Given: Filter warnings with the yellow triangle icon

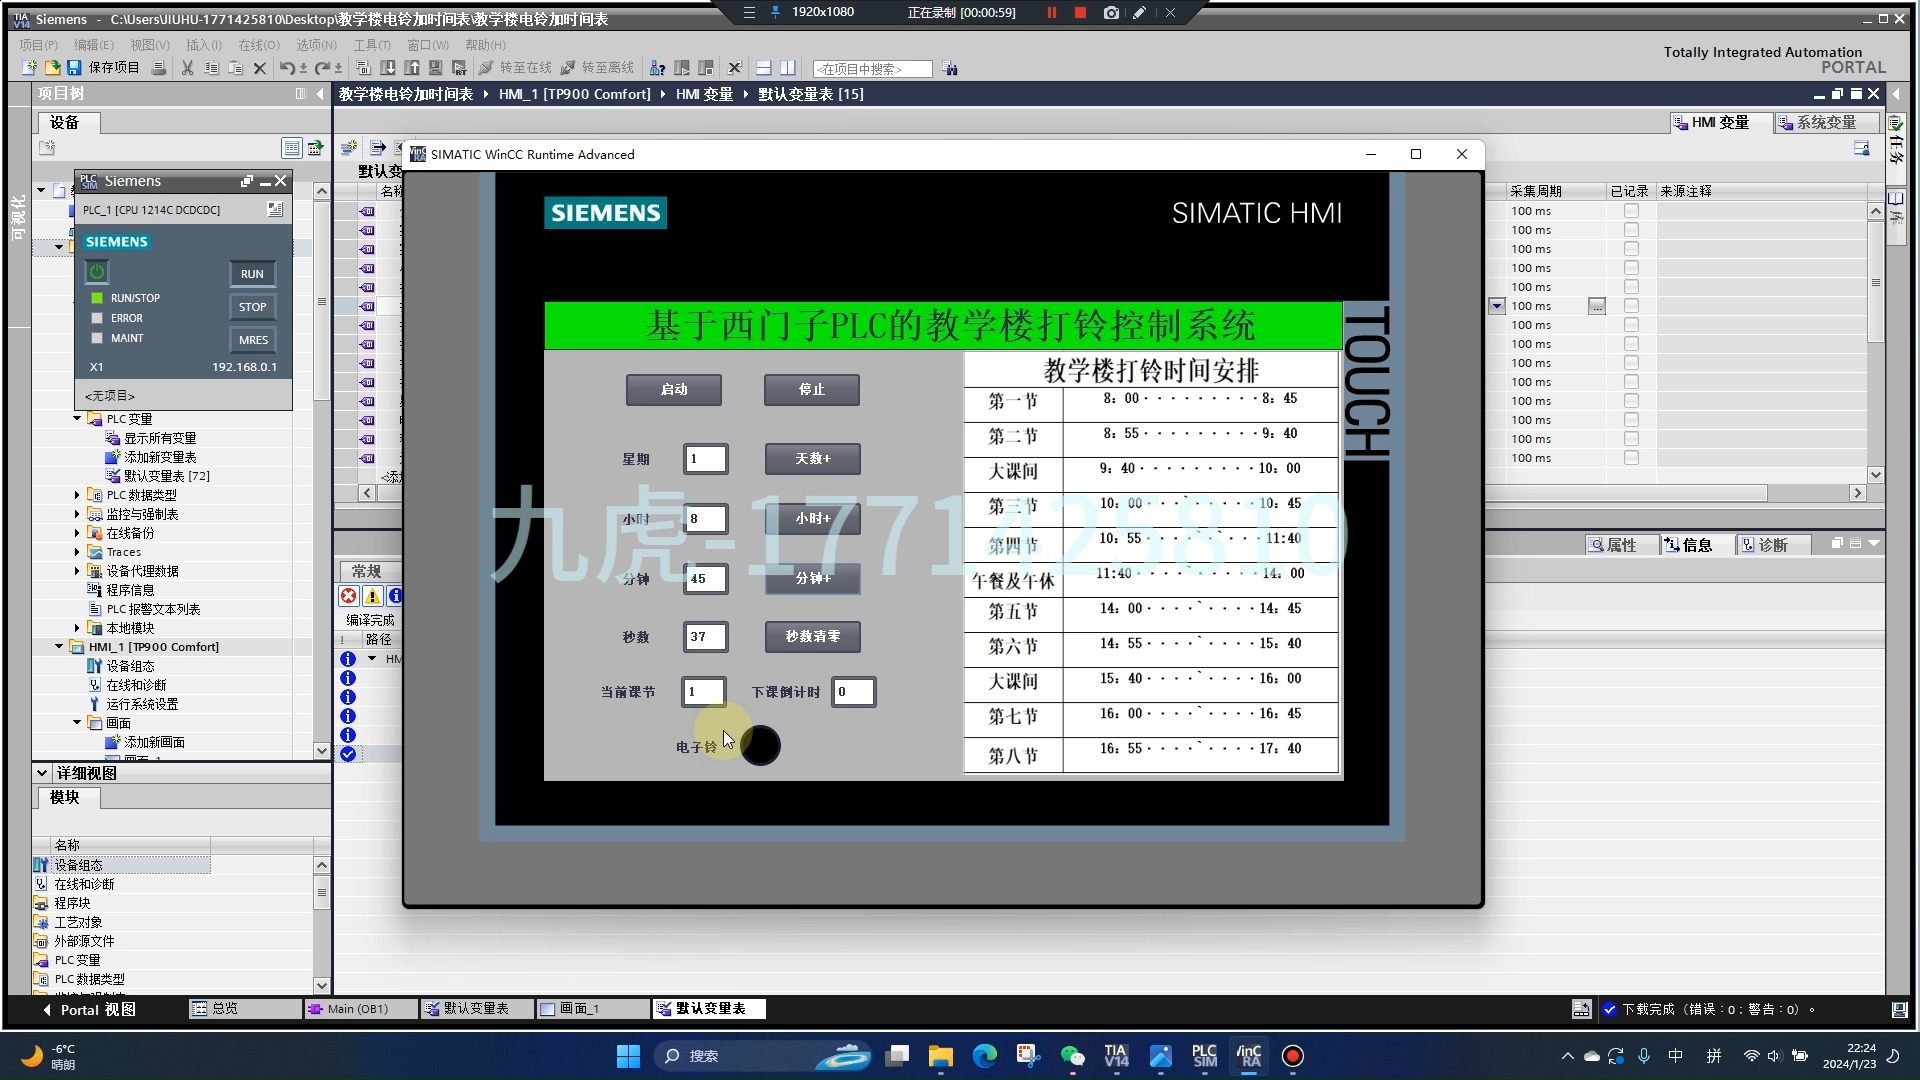Looking at the screenshot, I should tap(372, 596).
